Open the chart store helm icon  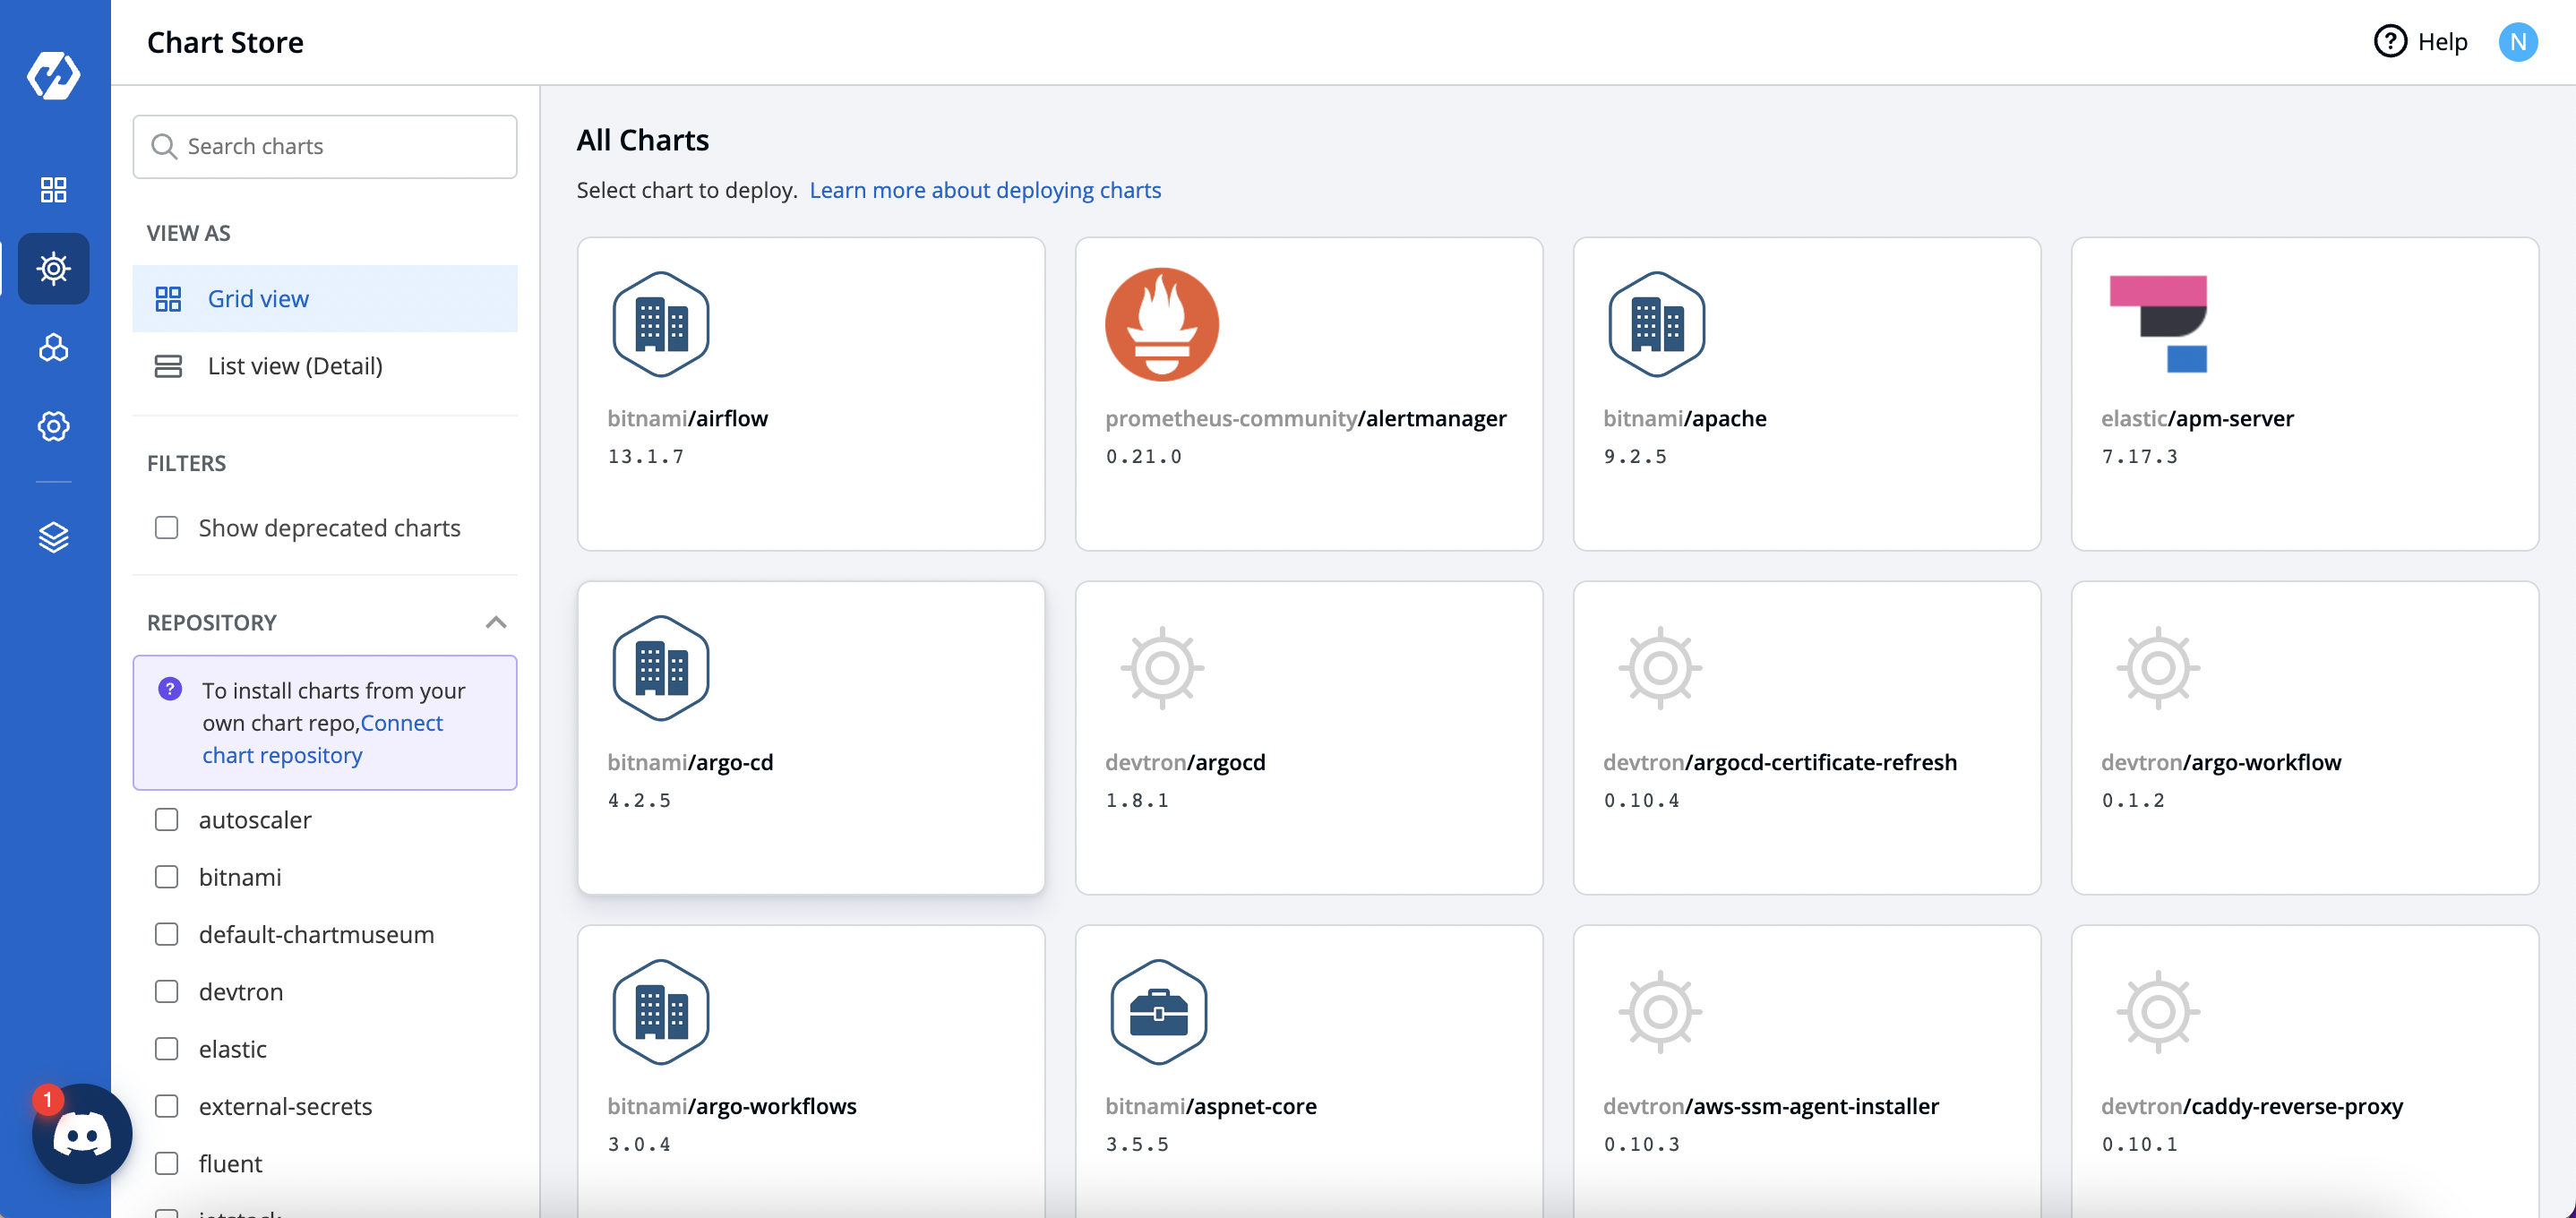pyautogui.click(x=54, y=268)
